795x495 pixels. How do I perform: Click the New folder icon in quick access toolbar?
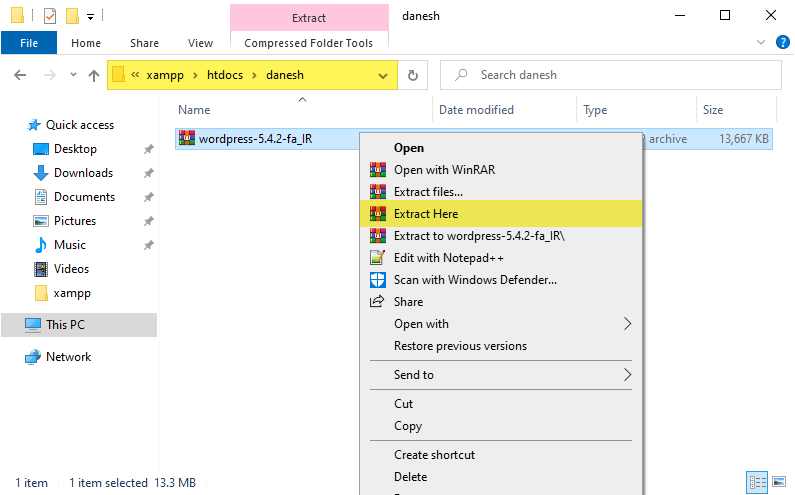coord(72,16)
